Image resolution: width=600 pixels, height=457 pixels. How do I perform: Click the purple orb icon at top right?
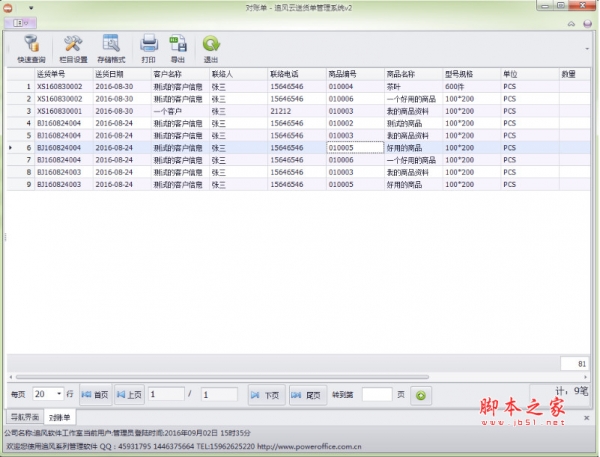tap(588, 24)
